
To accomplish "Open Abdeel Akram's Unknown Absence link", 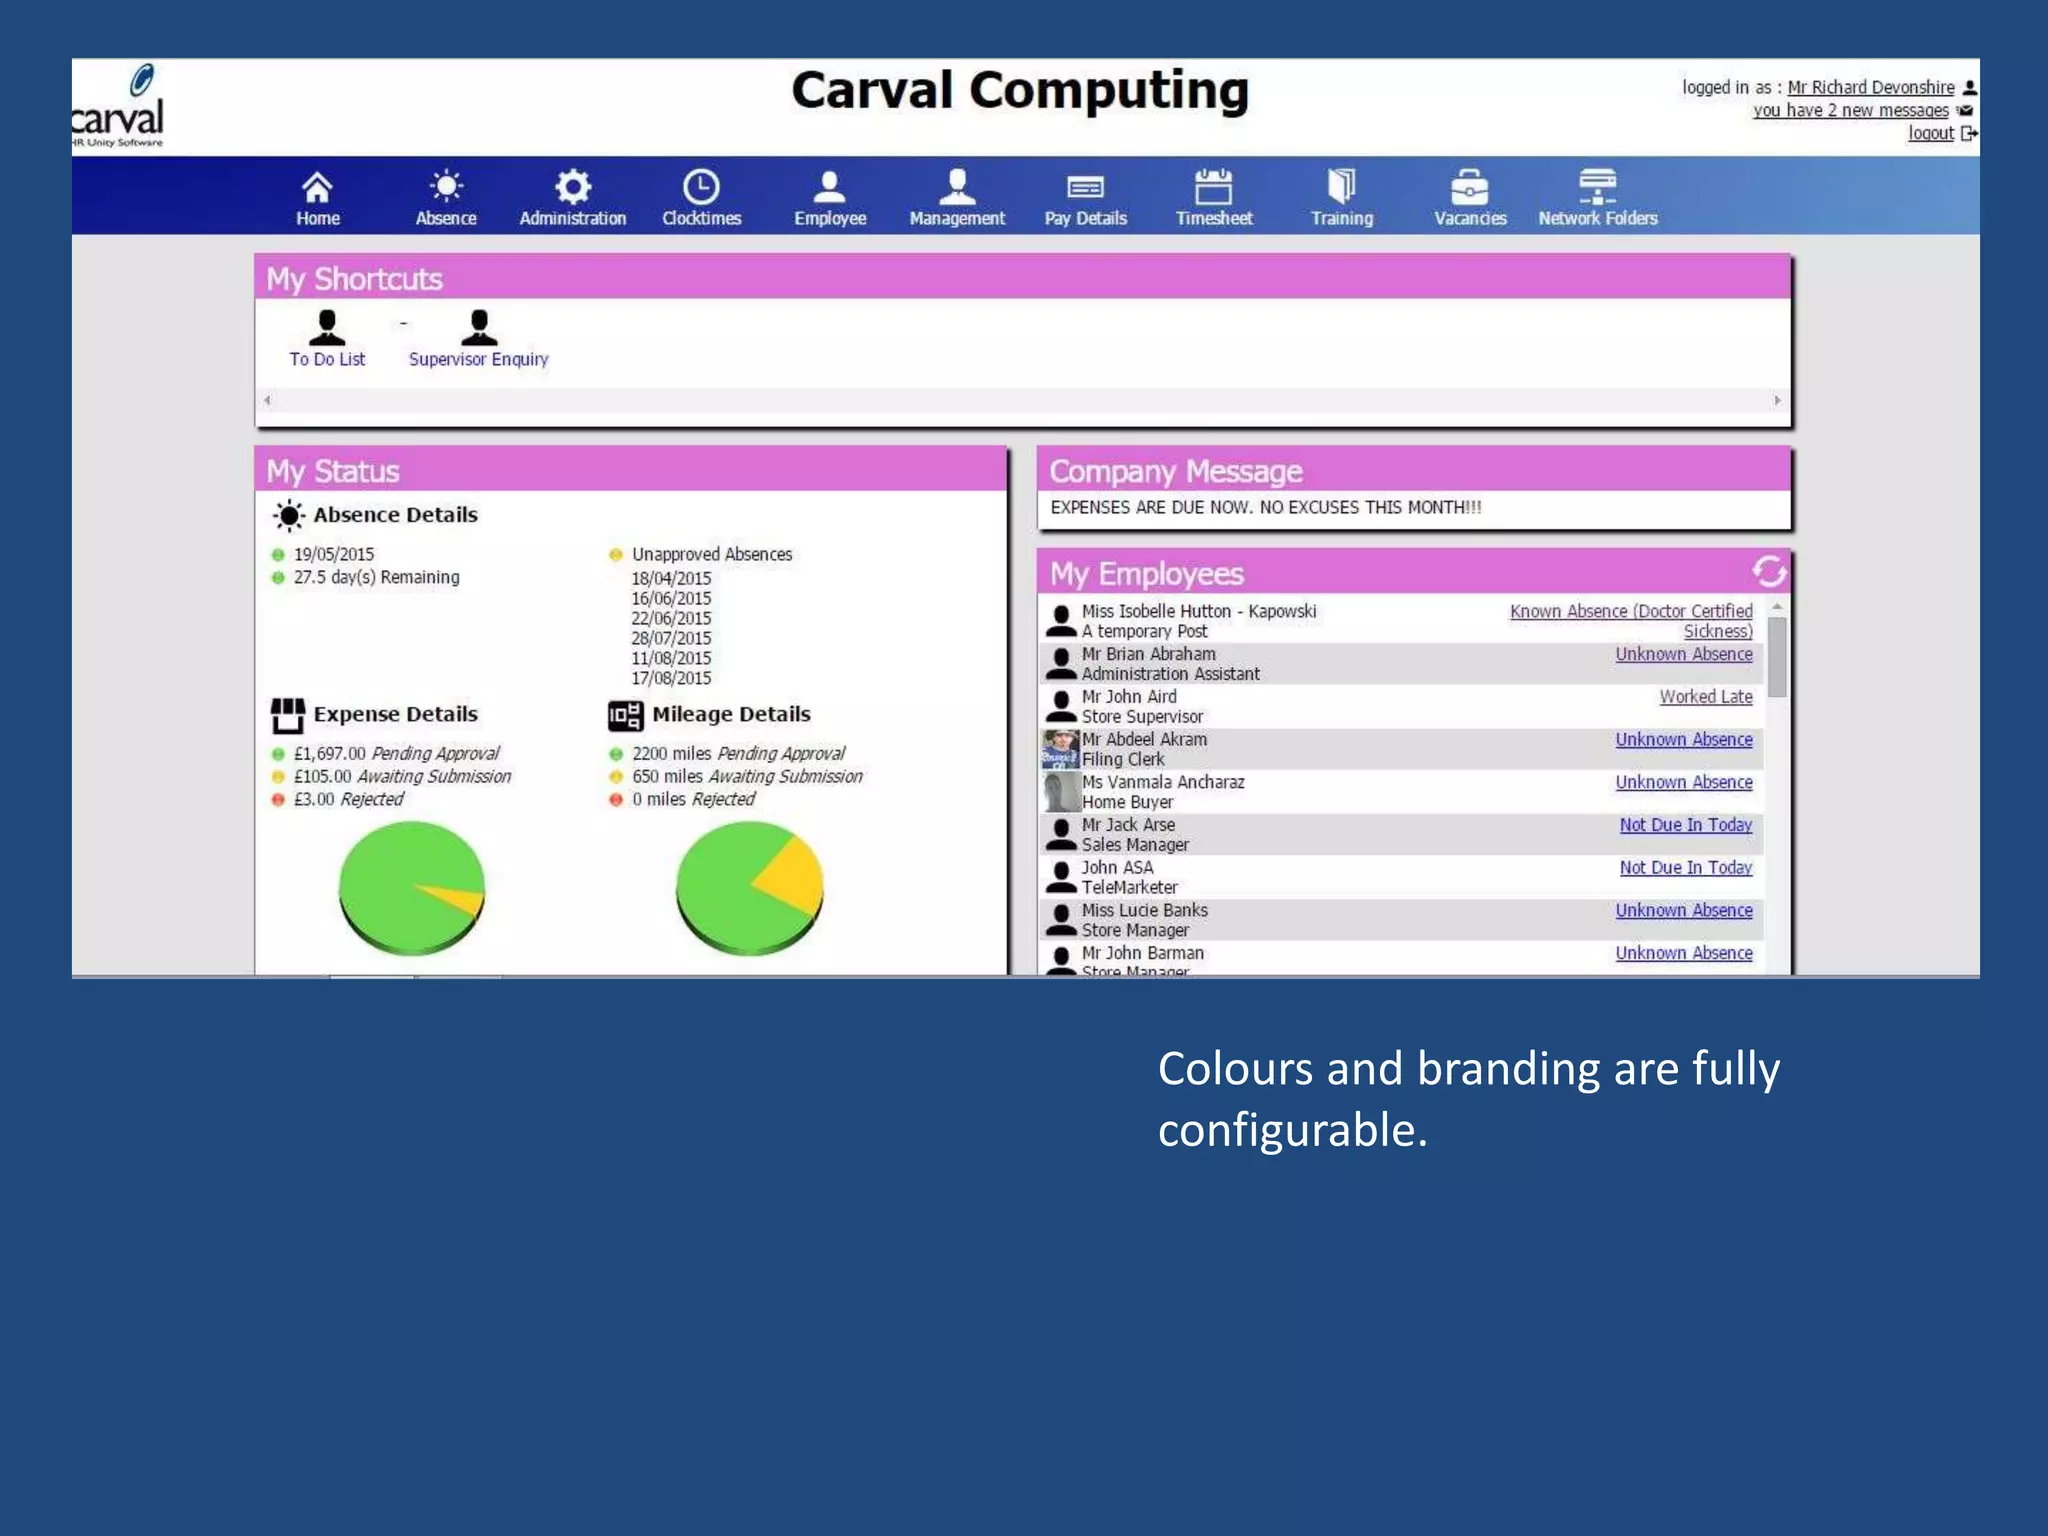I will click(1684, 740).
